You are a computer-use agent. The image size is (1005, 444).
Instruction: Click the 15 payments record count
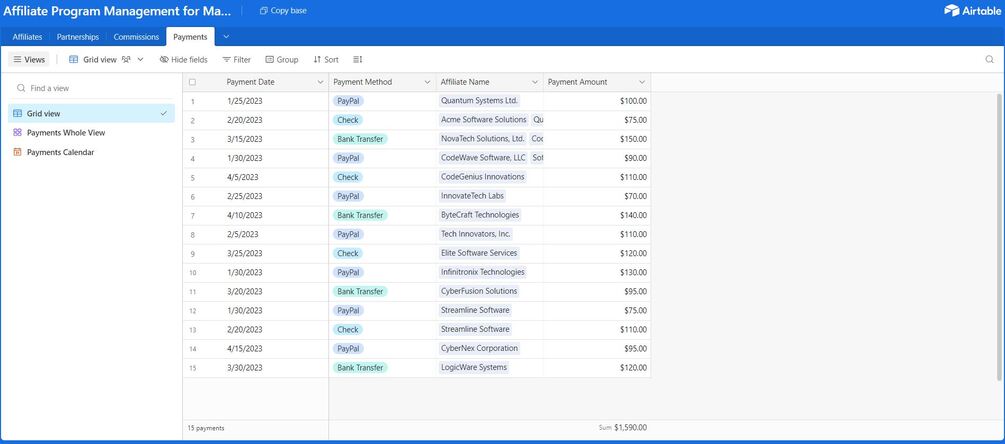click(206, 428)
